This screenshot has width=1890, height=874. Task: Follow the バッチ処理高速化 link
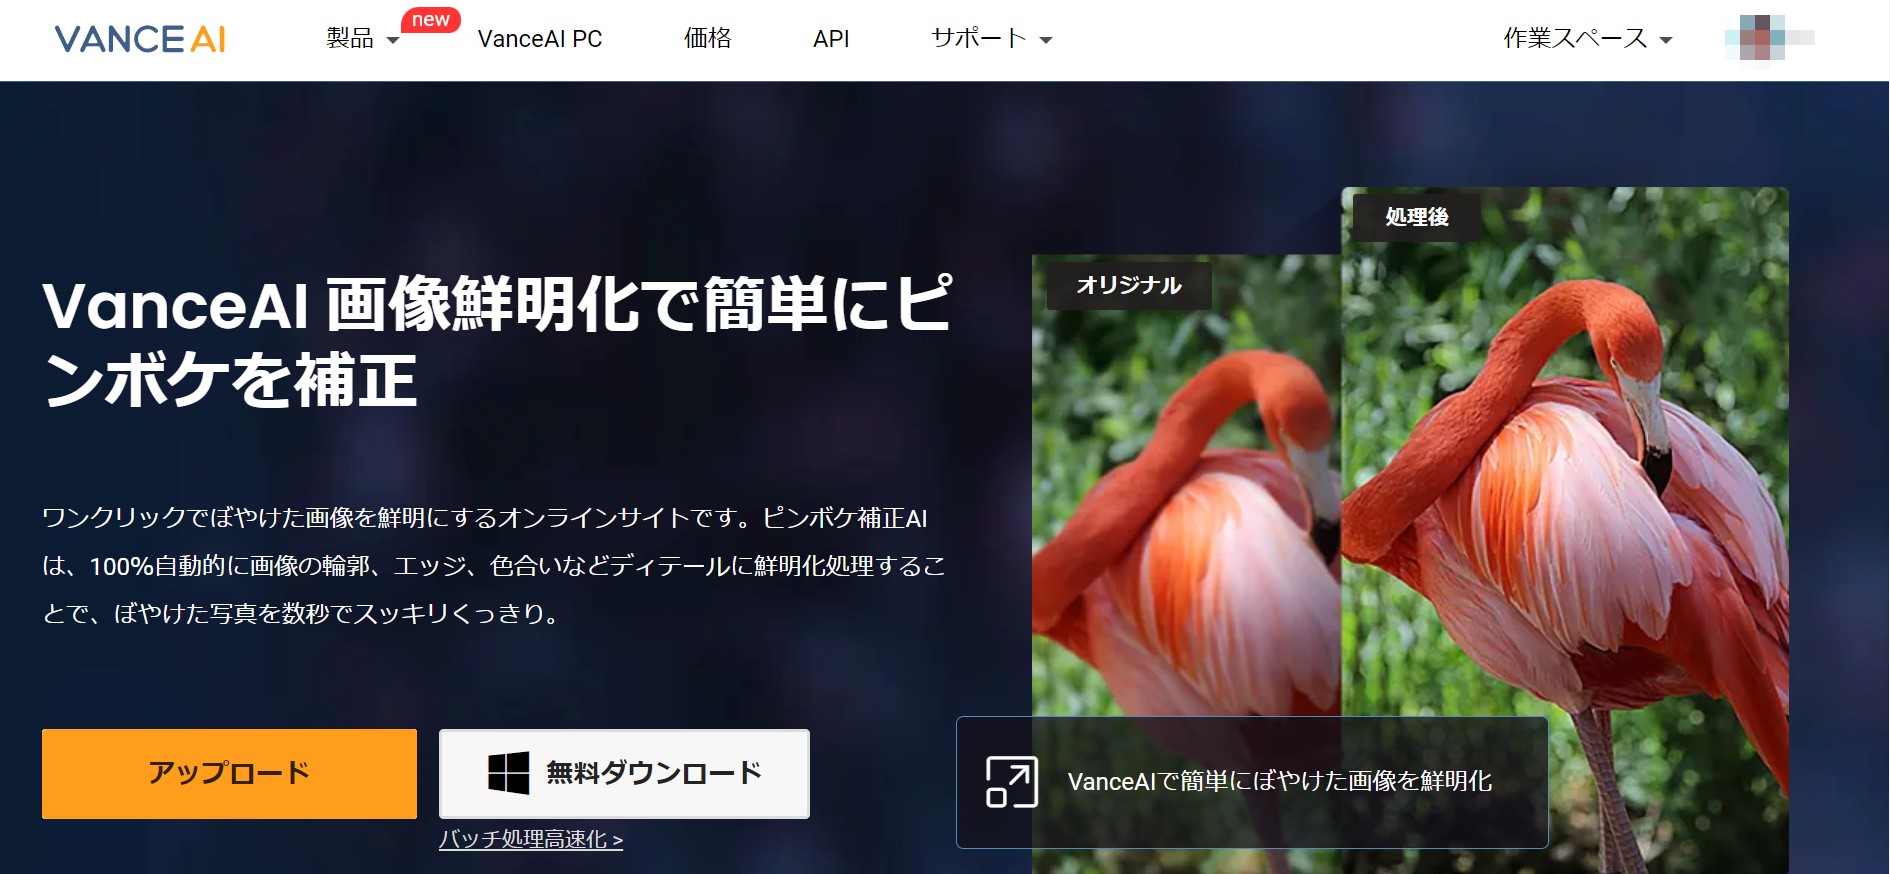pyautogui.click(x=531, y=840)
